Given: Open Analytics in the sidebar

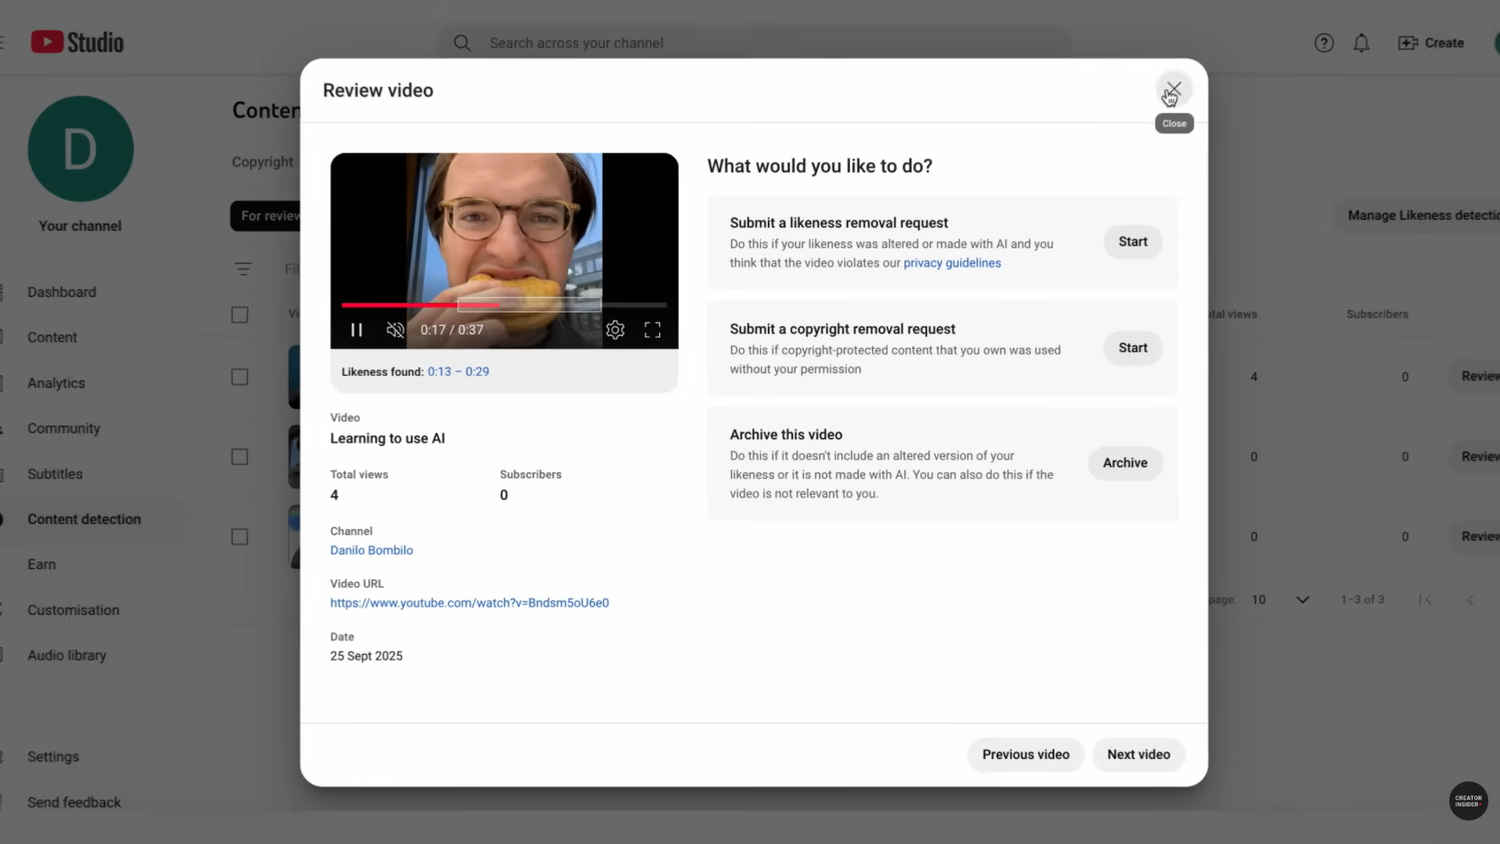Looking at the screenshot, I should 56,383.
